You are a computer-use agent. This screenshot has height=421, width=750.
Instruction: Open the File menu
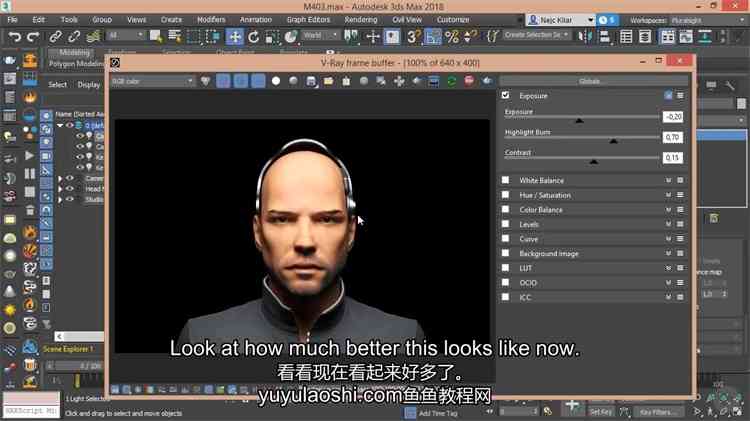12,20
